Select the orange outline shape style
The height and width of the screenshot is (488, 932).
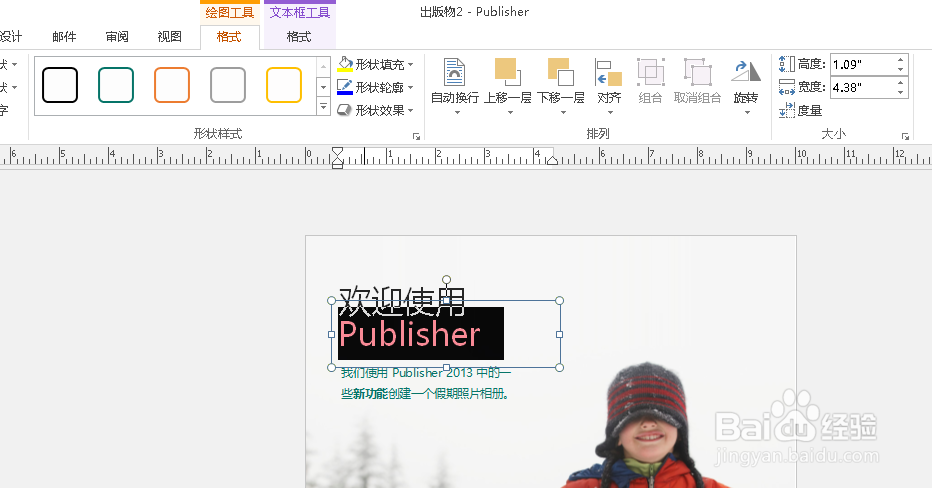172,85
